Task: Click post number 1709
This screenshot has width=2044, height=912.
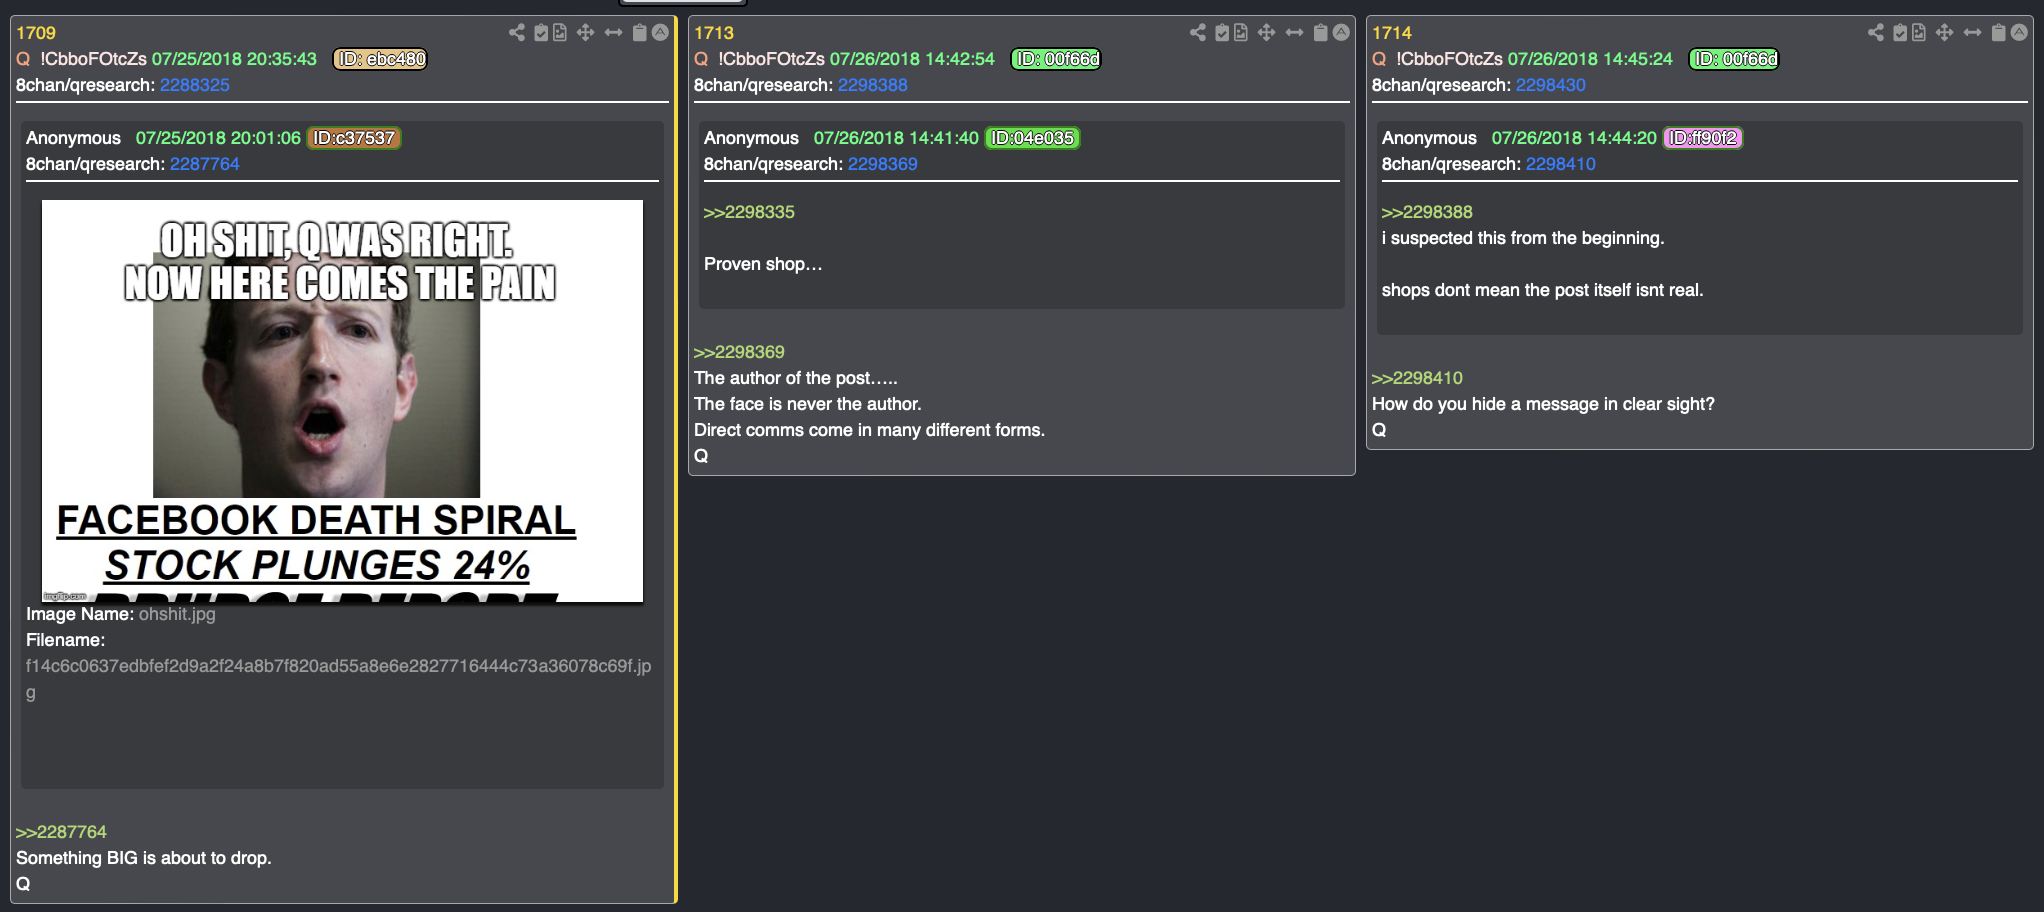Action: tap(36, 33)
